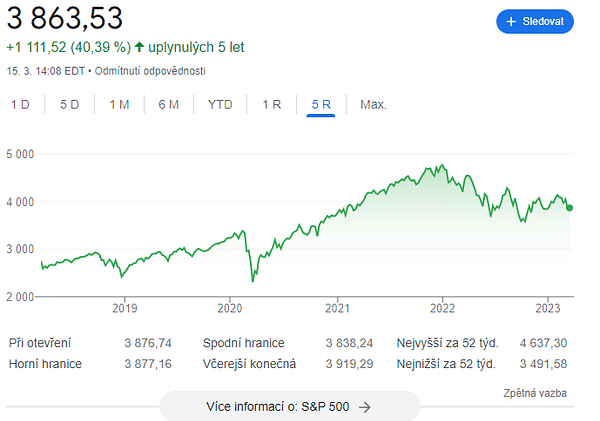The height and width of the screenshot is (421, 600).
Task: Click the 3 000 y-axis label
Action: coord(20,249)
